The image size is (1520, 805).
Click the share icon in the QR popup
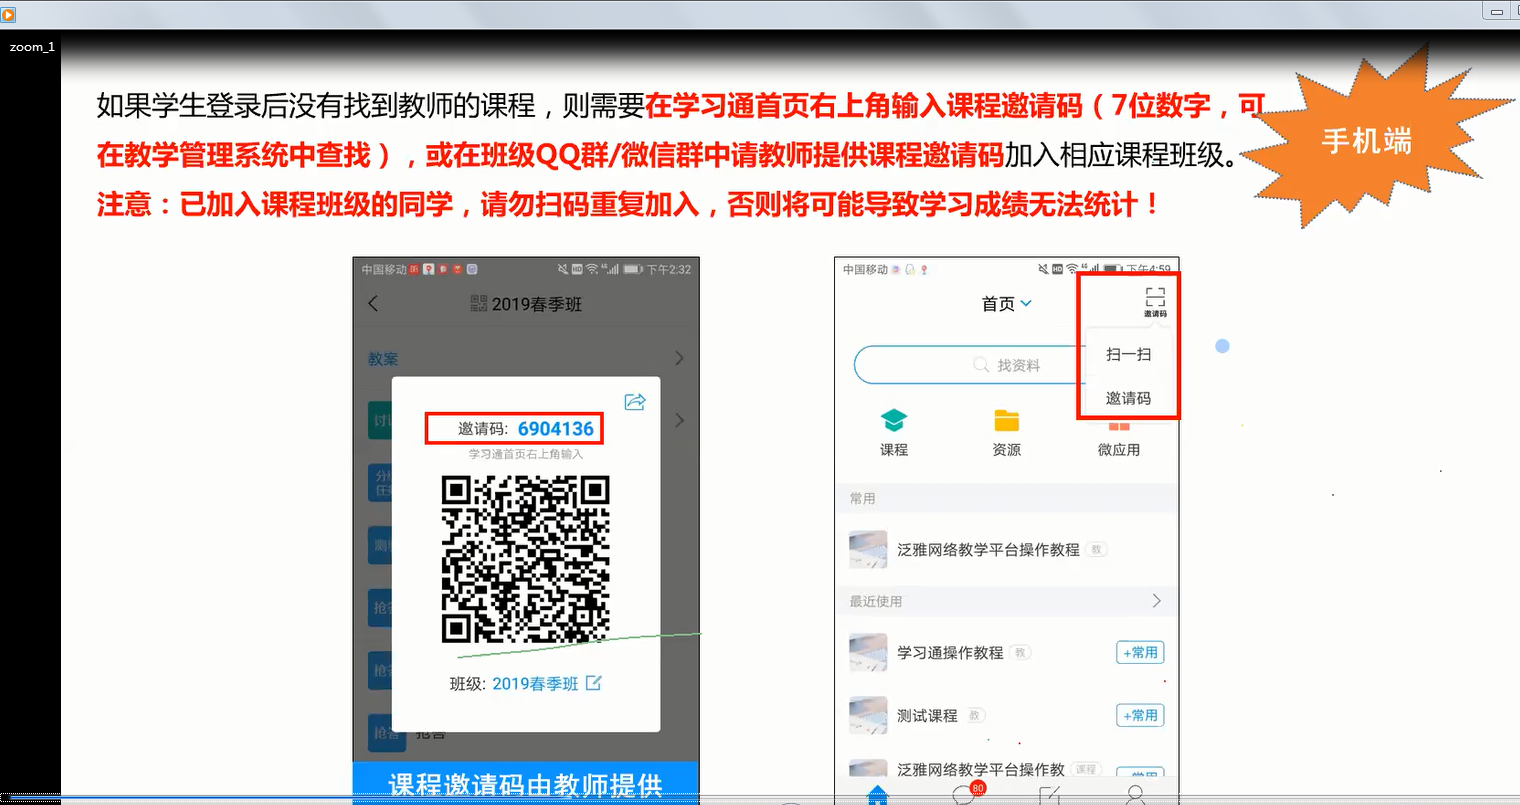click(635, 402)
